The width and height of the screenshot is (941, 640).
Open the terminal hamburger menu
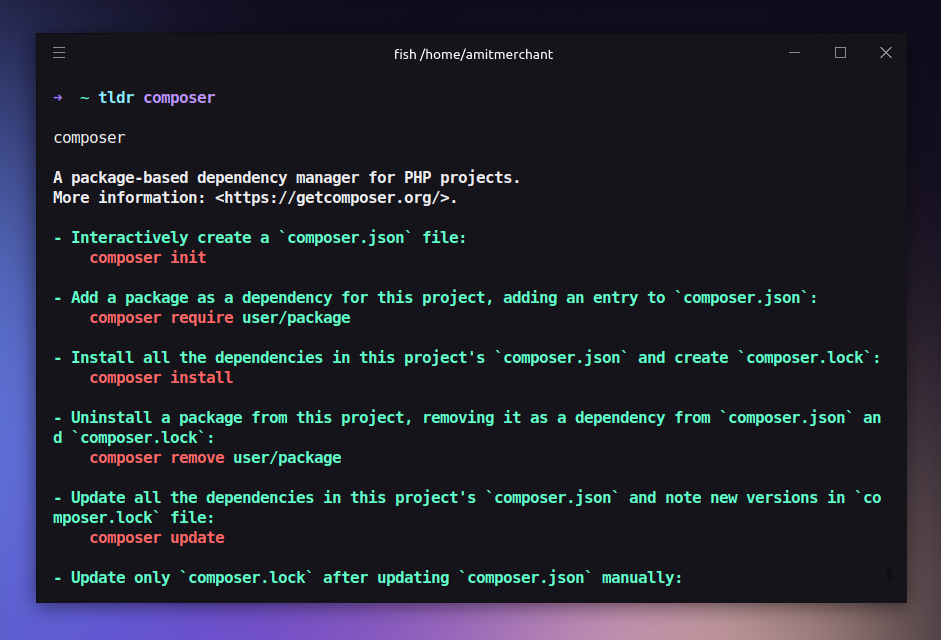point(59,53)
